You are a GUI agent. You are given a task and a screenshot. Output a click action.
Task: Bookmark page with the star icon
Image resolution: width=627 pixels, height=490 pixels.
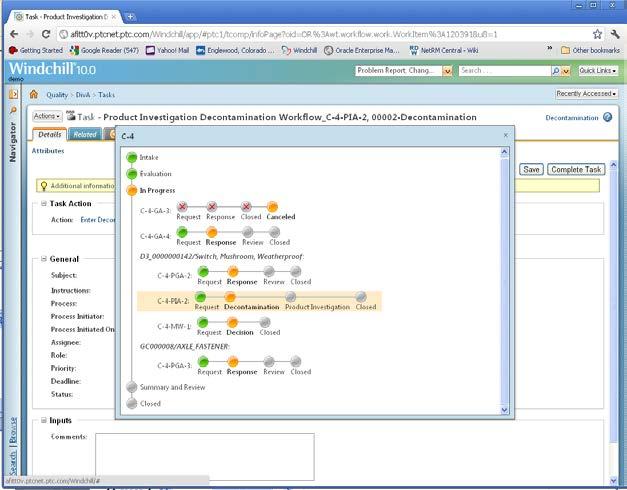pos(597,34)
